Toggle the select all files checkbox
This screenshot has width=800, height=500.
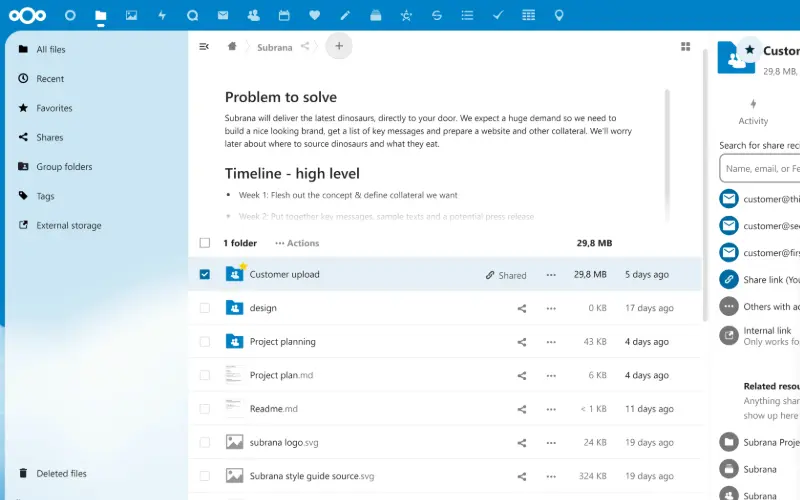(205, 243)
